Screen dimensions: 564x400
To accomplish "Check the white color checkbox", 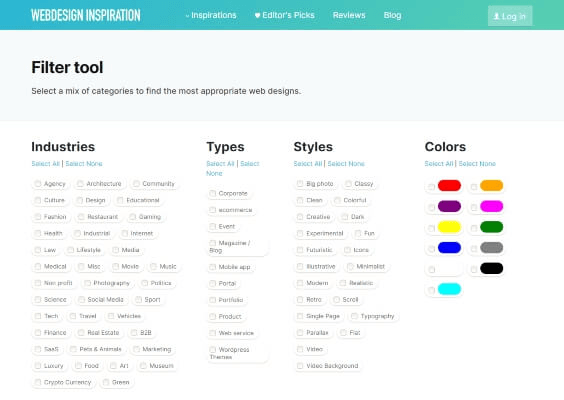I will tap(432, 270).
